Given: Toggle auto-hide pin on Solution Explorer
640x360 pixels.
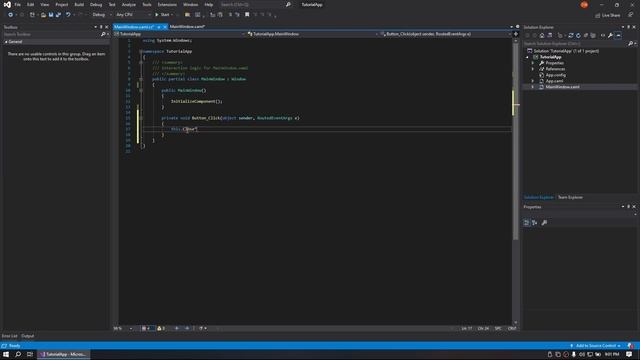Looking at the screenshot, I should (x=629, y=27).
